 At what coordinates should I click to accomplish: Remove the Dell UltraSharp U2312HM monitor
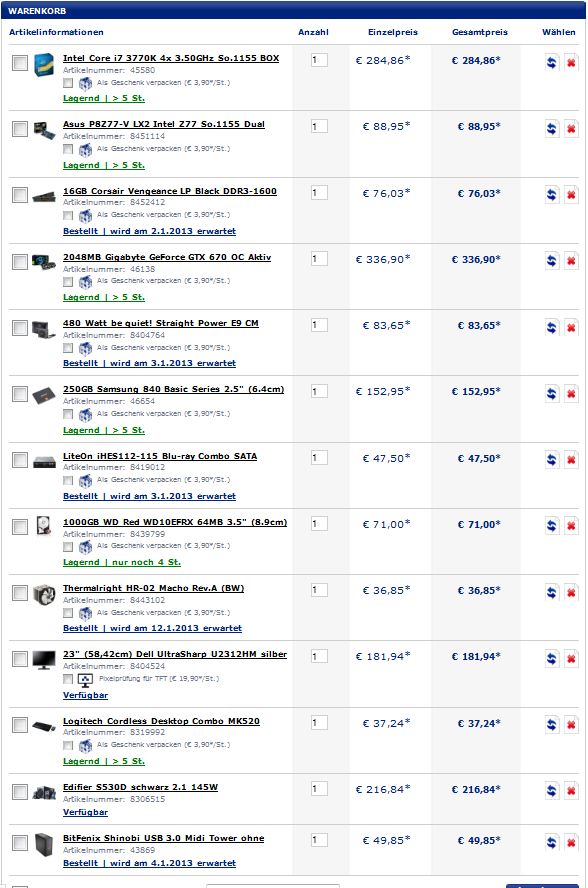pos(571,659)
